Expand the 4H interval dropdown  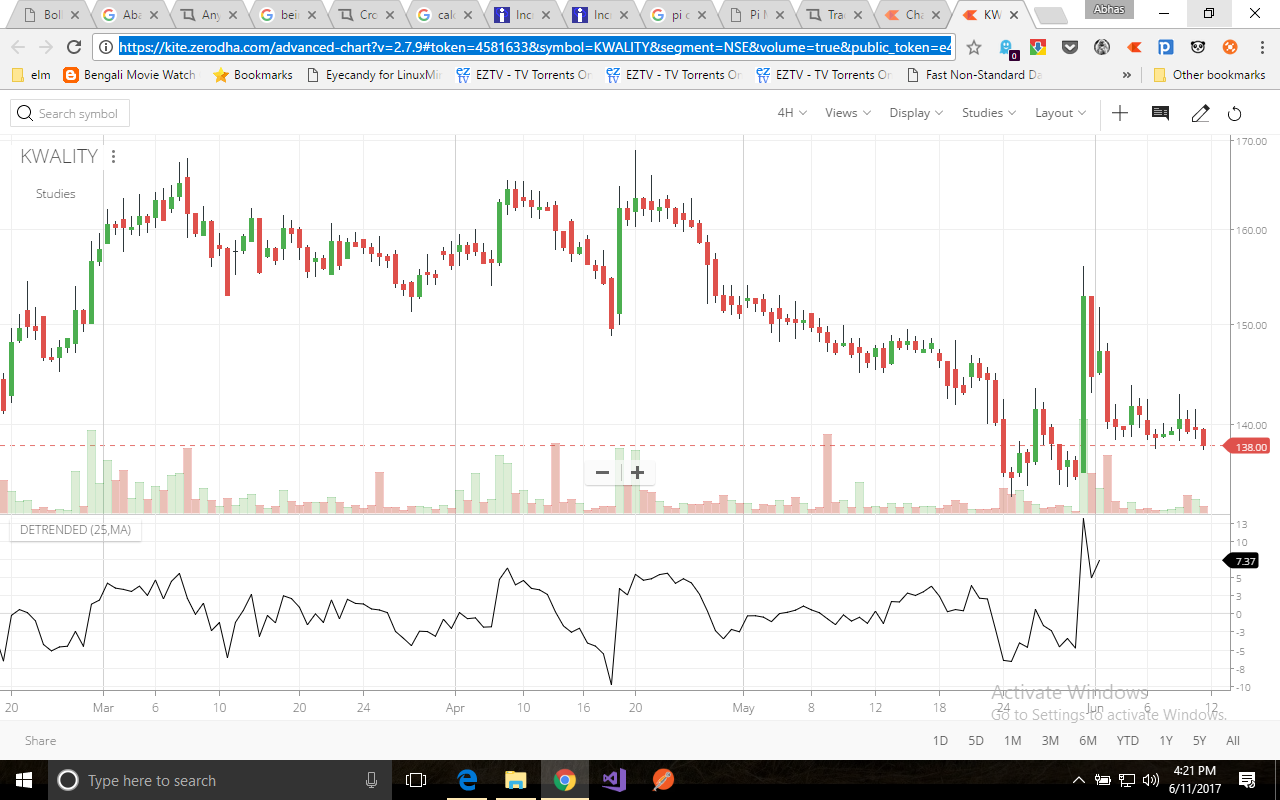[792, 113]
